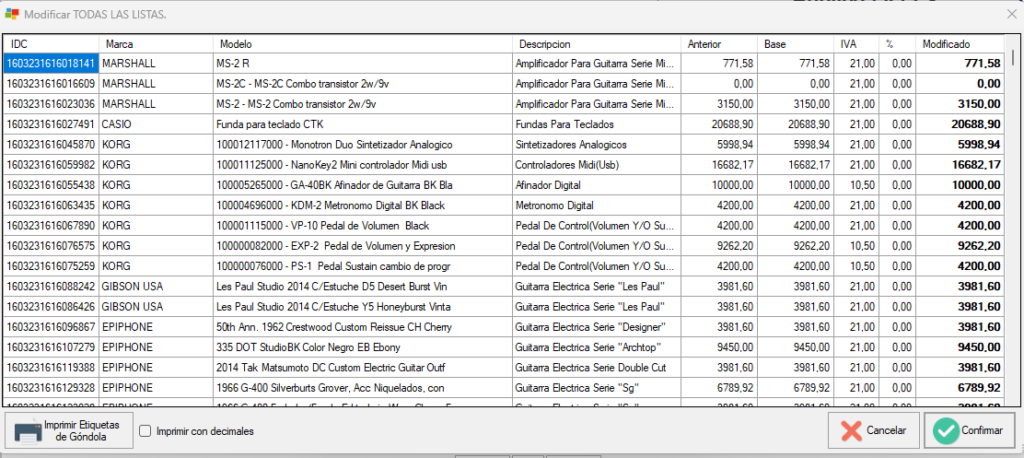Viewport: 1024px width, 458px height.
Task: Click IDC cell 1603231616107279
Action: [51, 347]
